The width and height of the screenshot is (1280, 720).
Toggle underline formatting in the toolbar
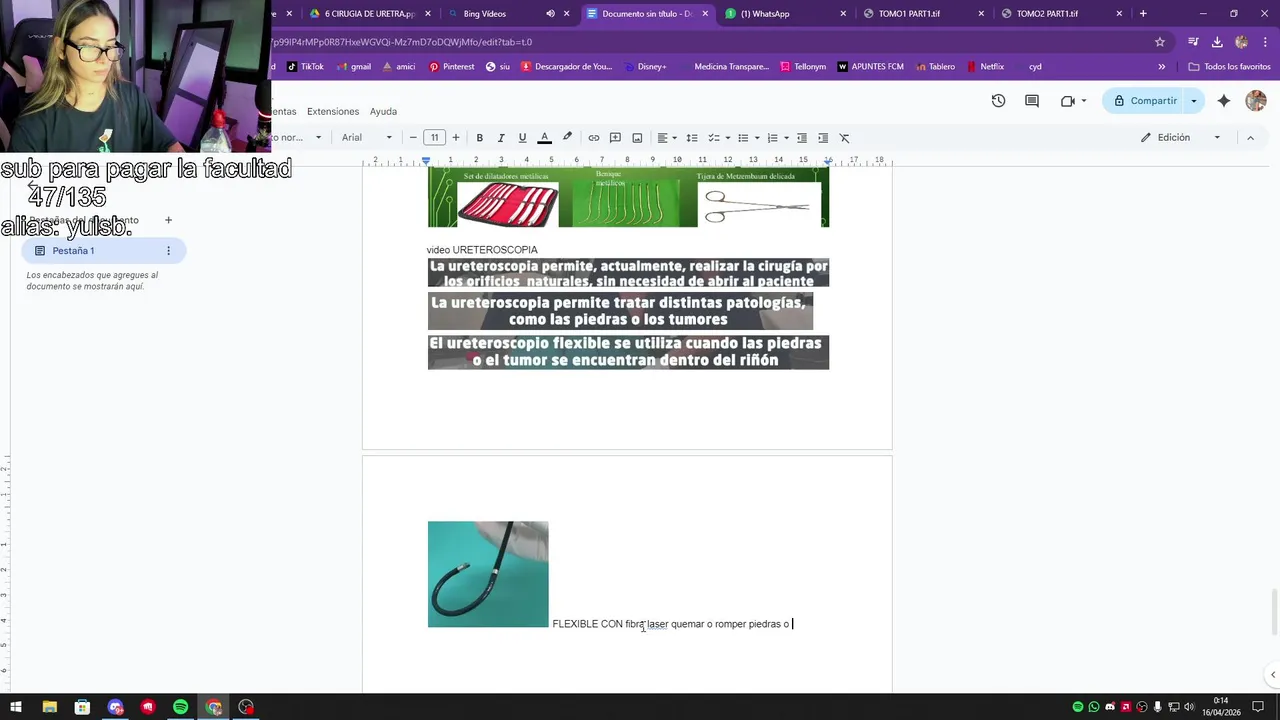[522, 138]
